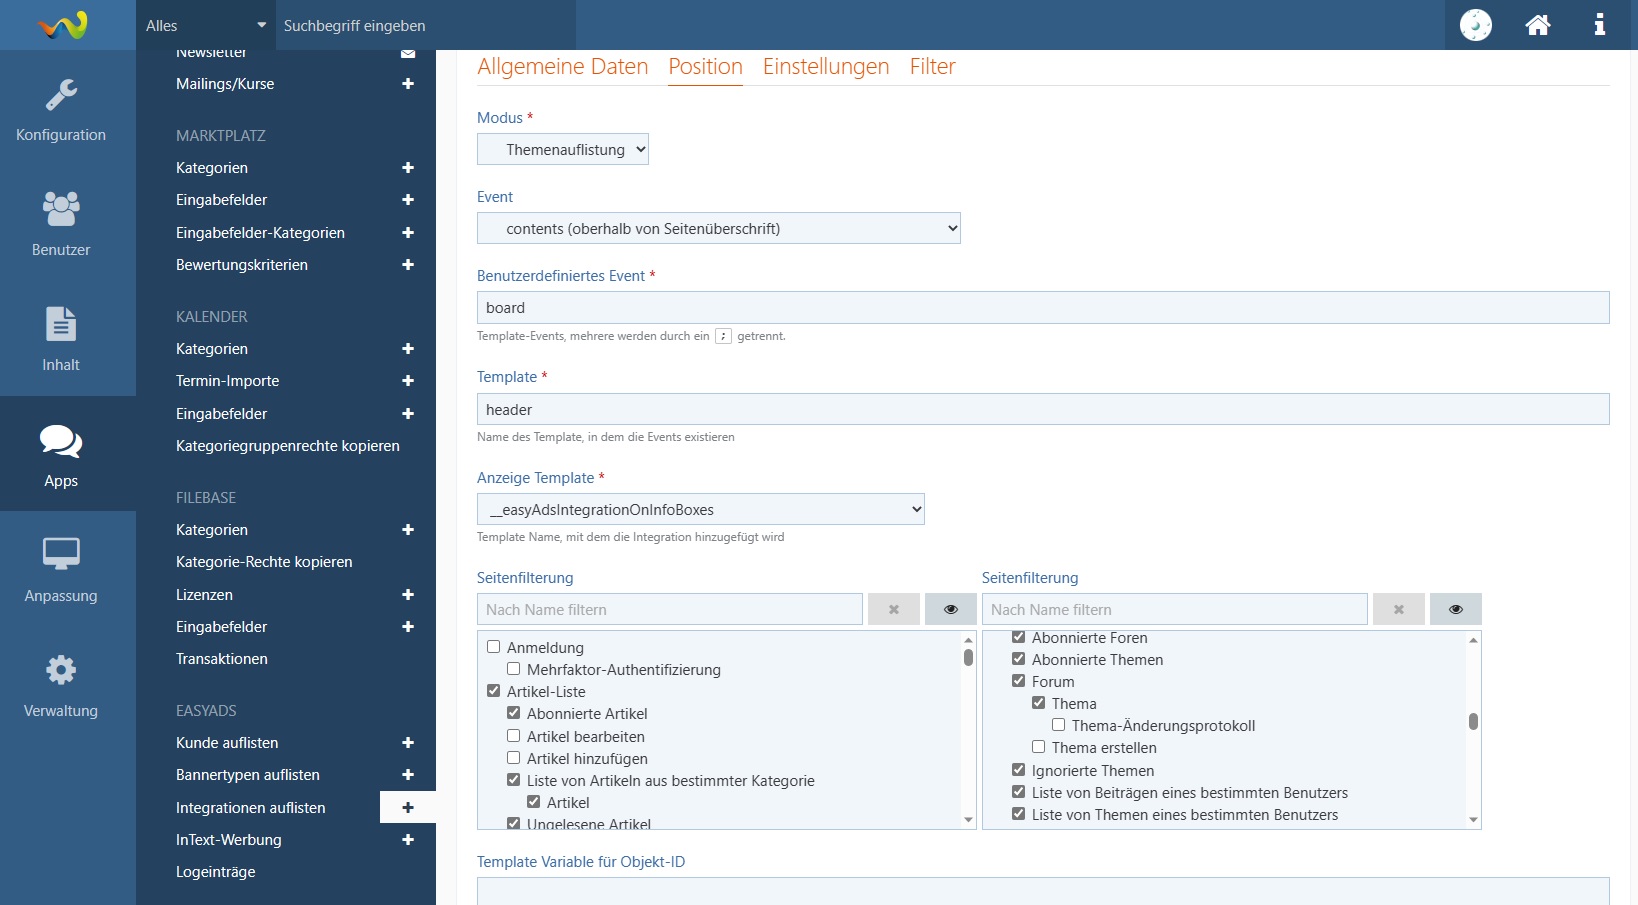Add Integration via highlighted plus icon
This screenshot has height=905, width=1638.
[x=408, y=808]
